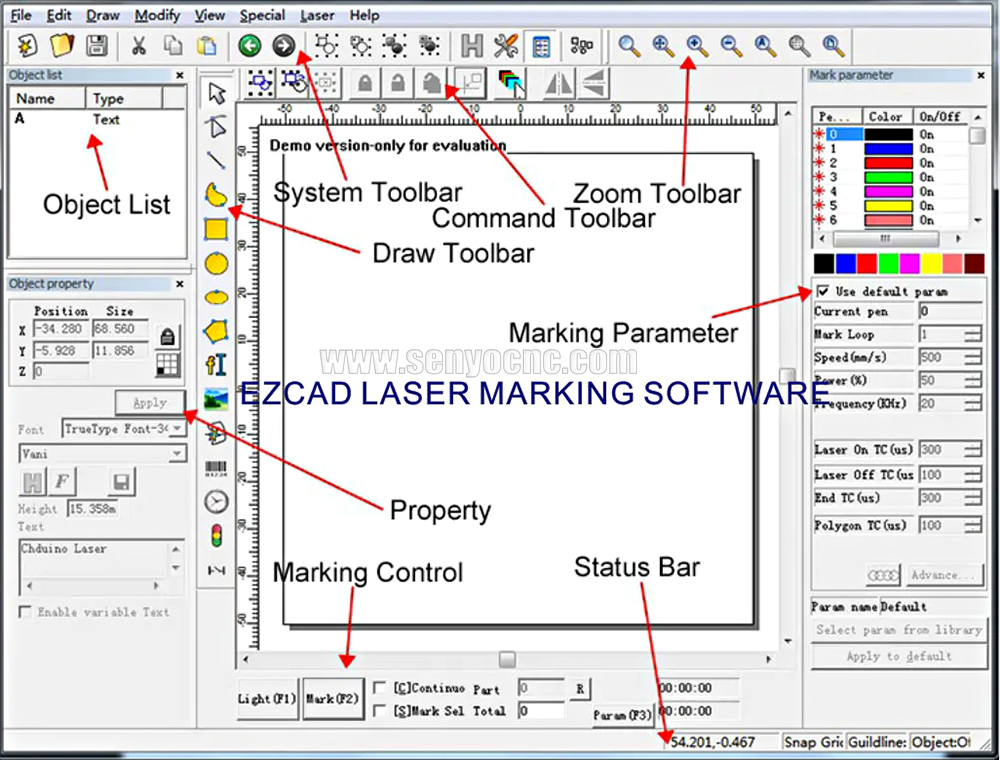Toggle pen 3 On/Off cell
Image resolution: width=1000 pixels, height=760 pixels.
tap(927, 177)
